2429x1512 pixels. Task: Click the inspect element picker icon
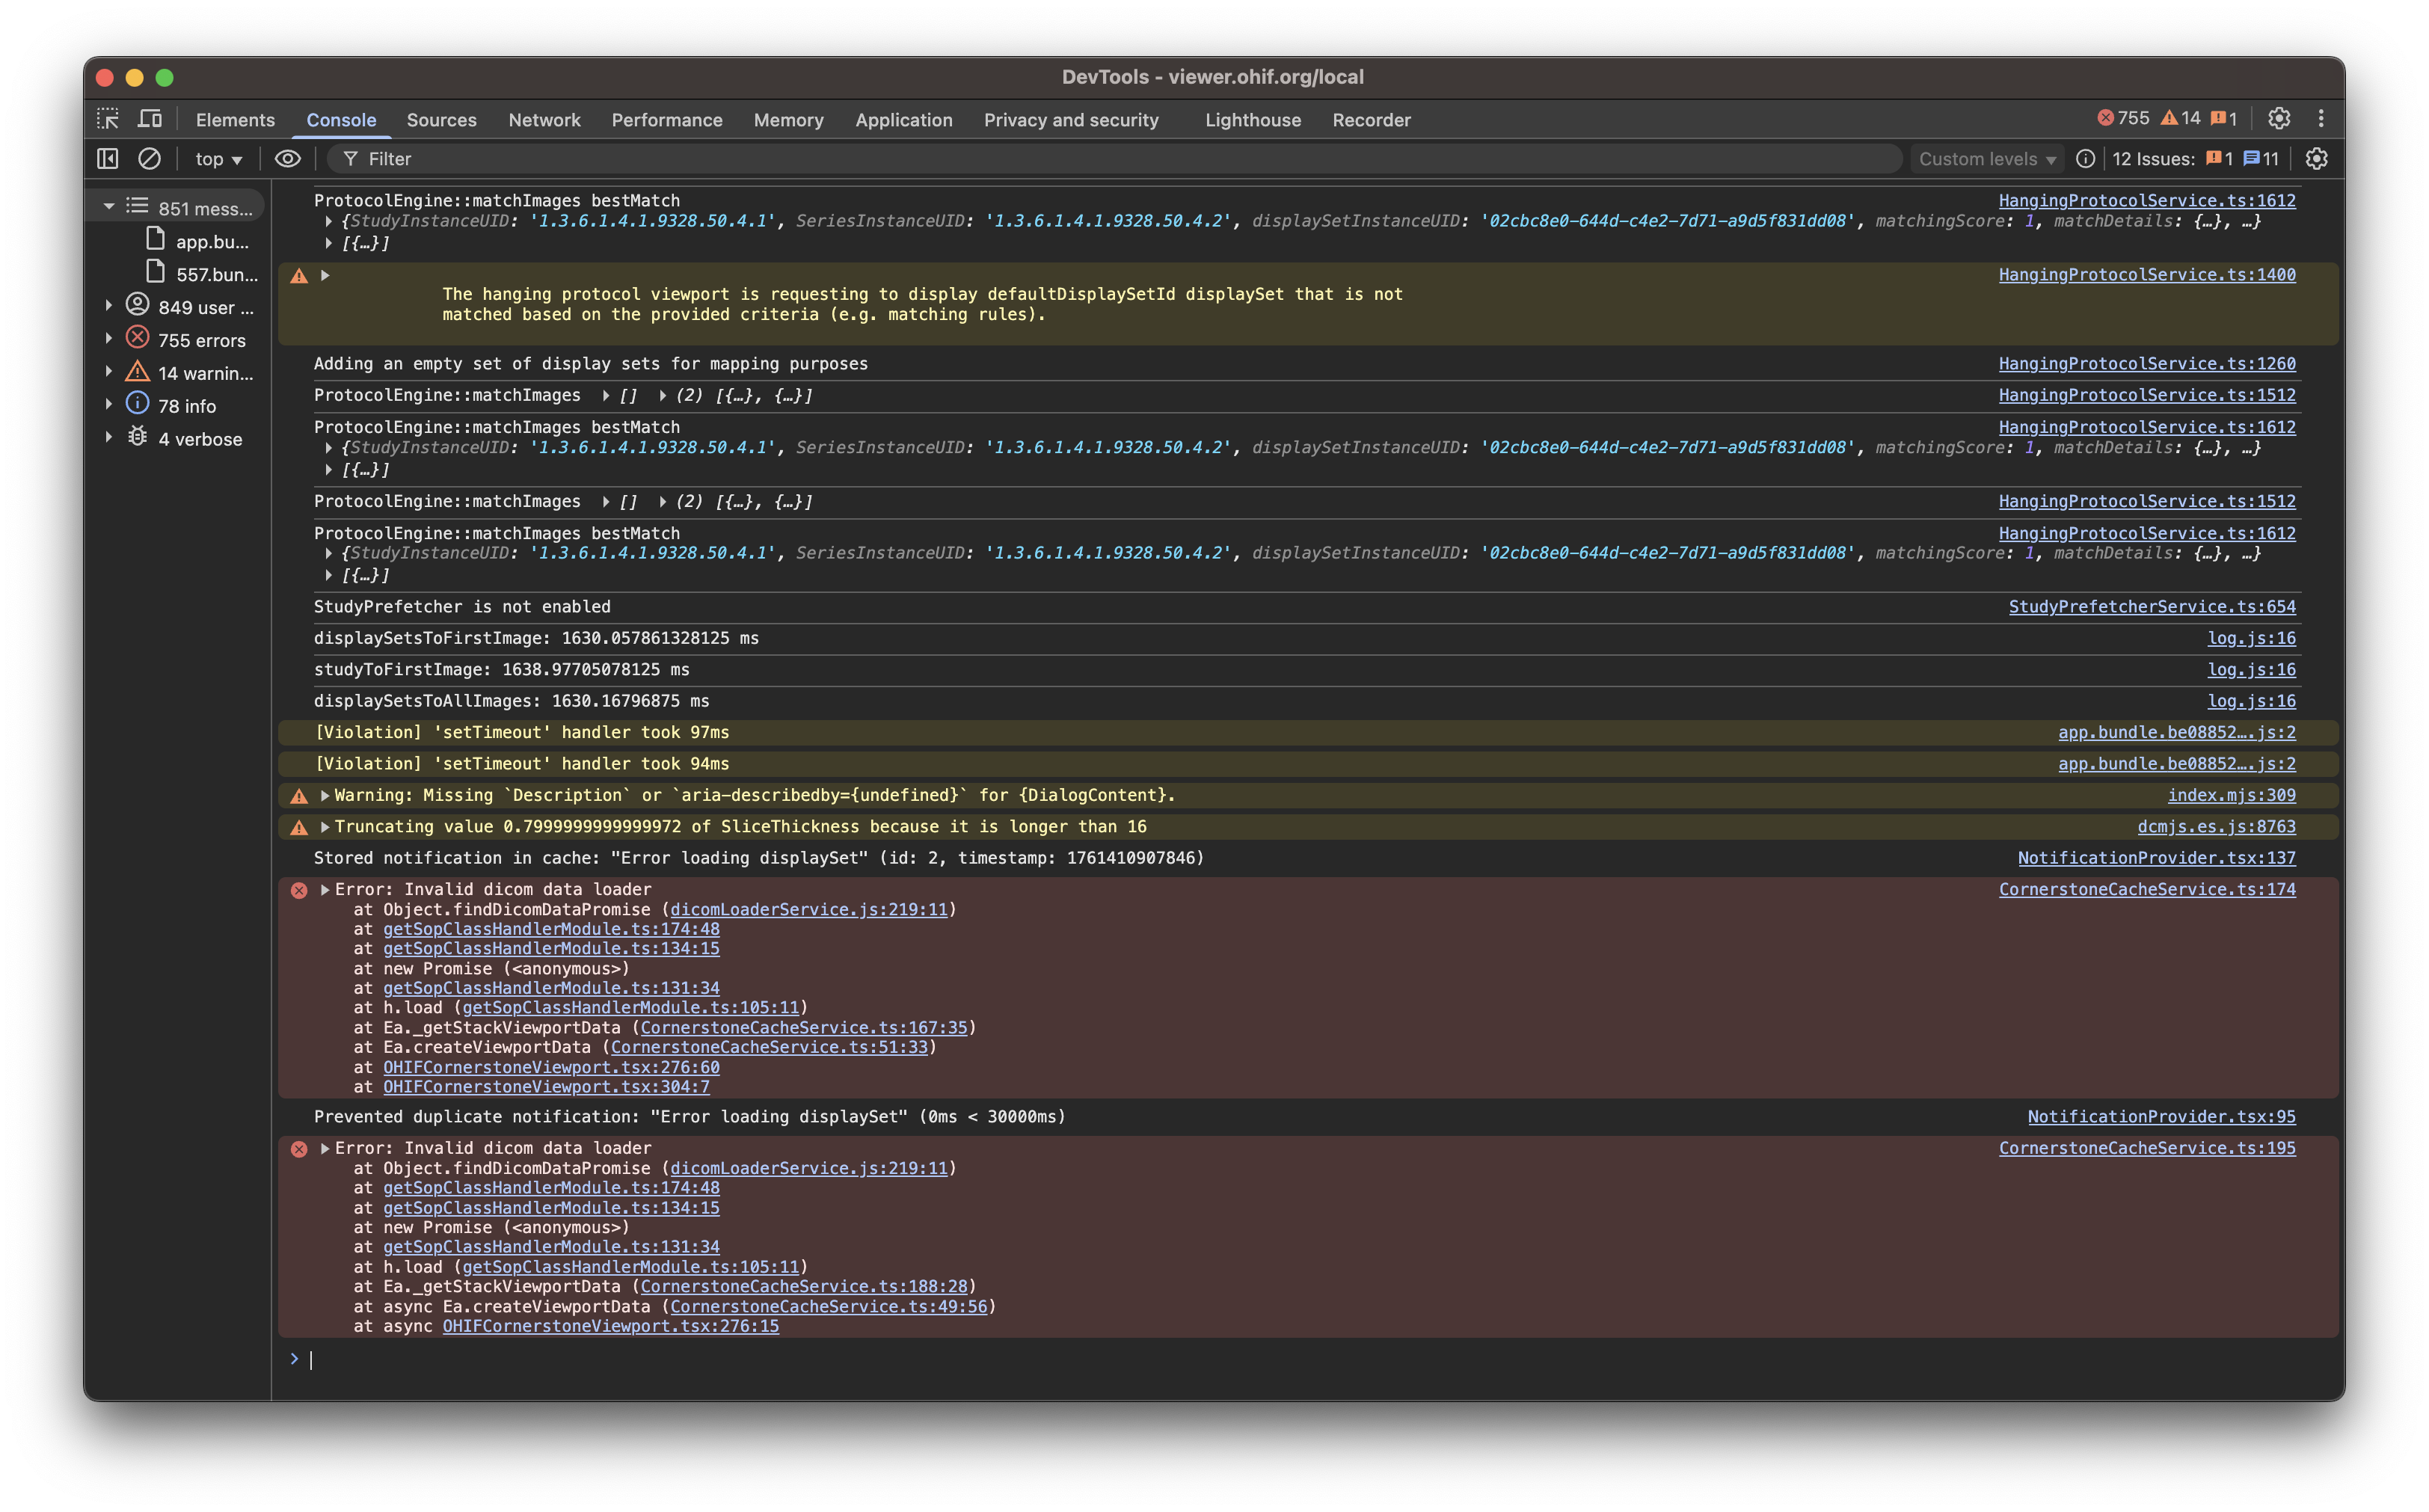coord(108,119)
